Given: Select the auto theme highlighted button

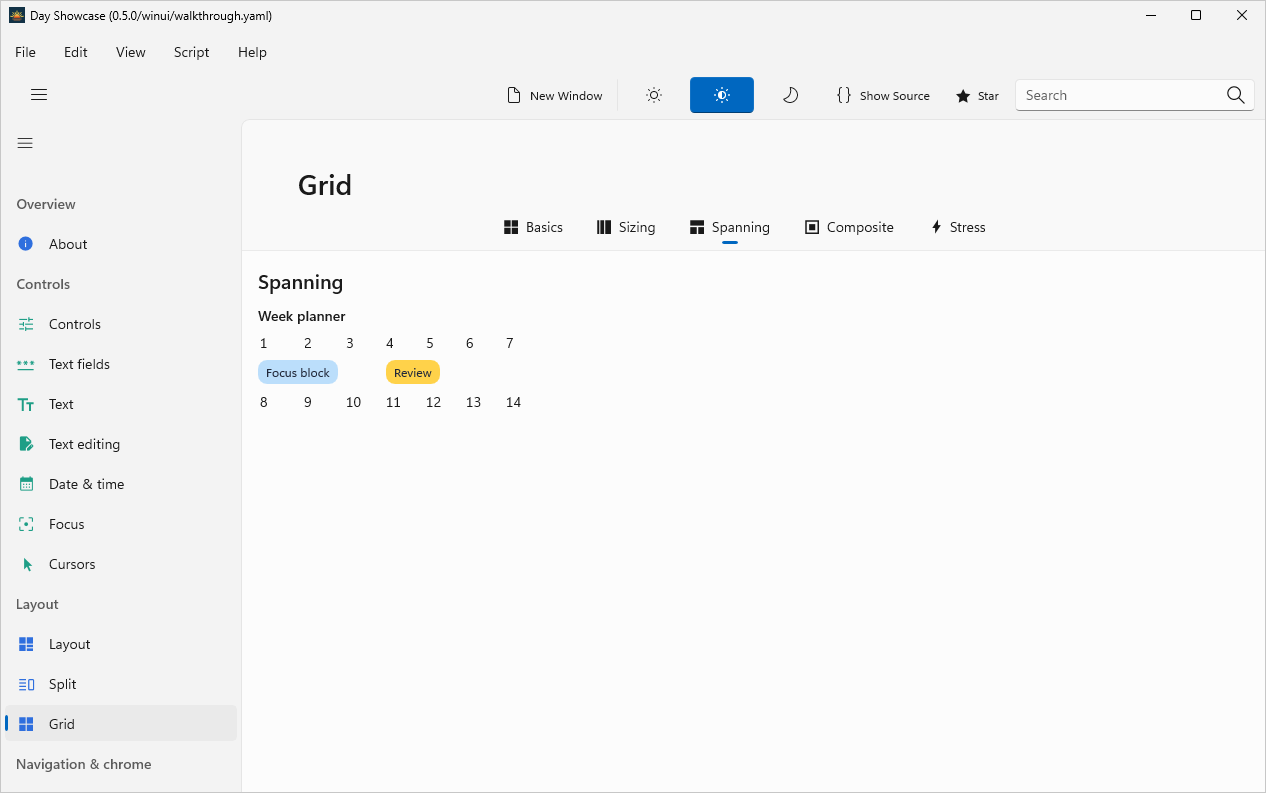Looking at the screenshot, I should click(x=722, y=95).
